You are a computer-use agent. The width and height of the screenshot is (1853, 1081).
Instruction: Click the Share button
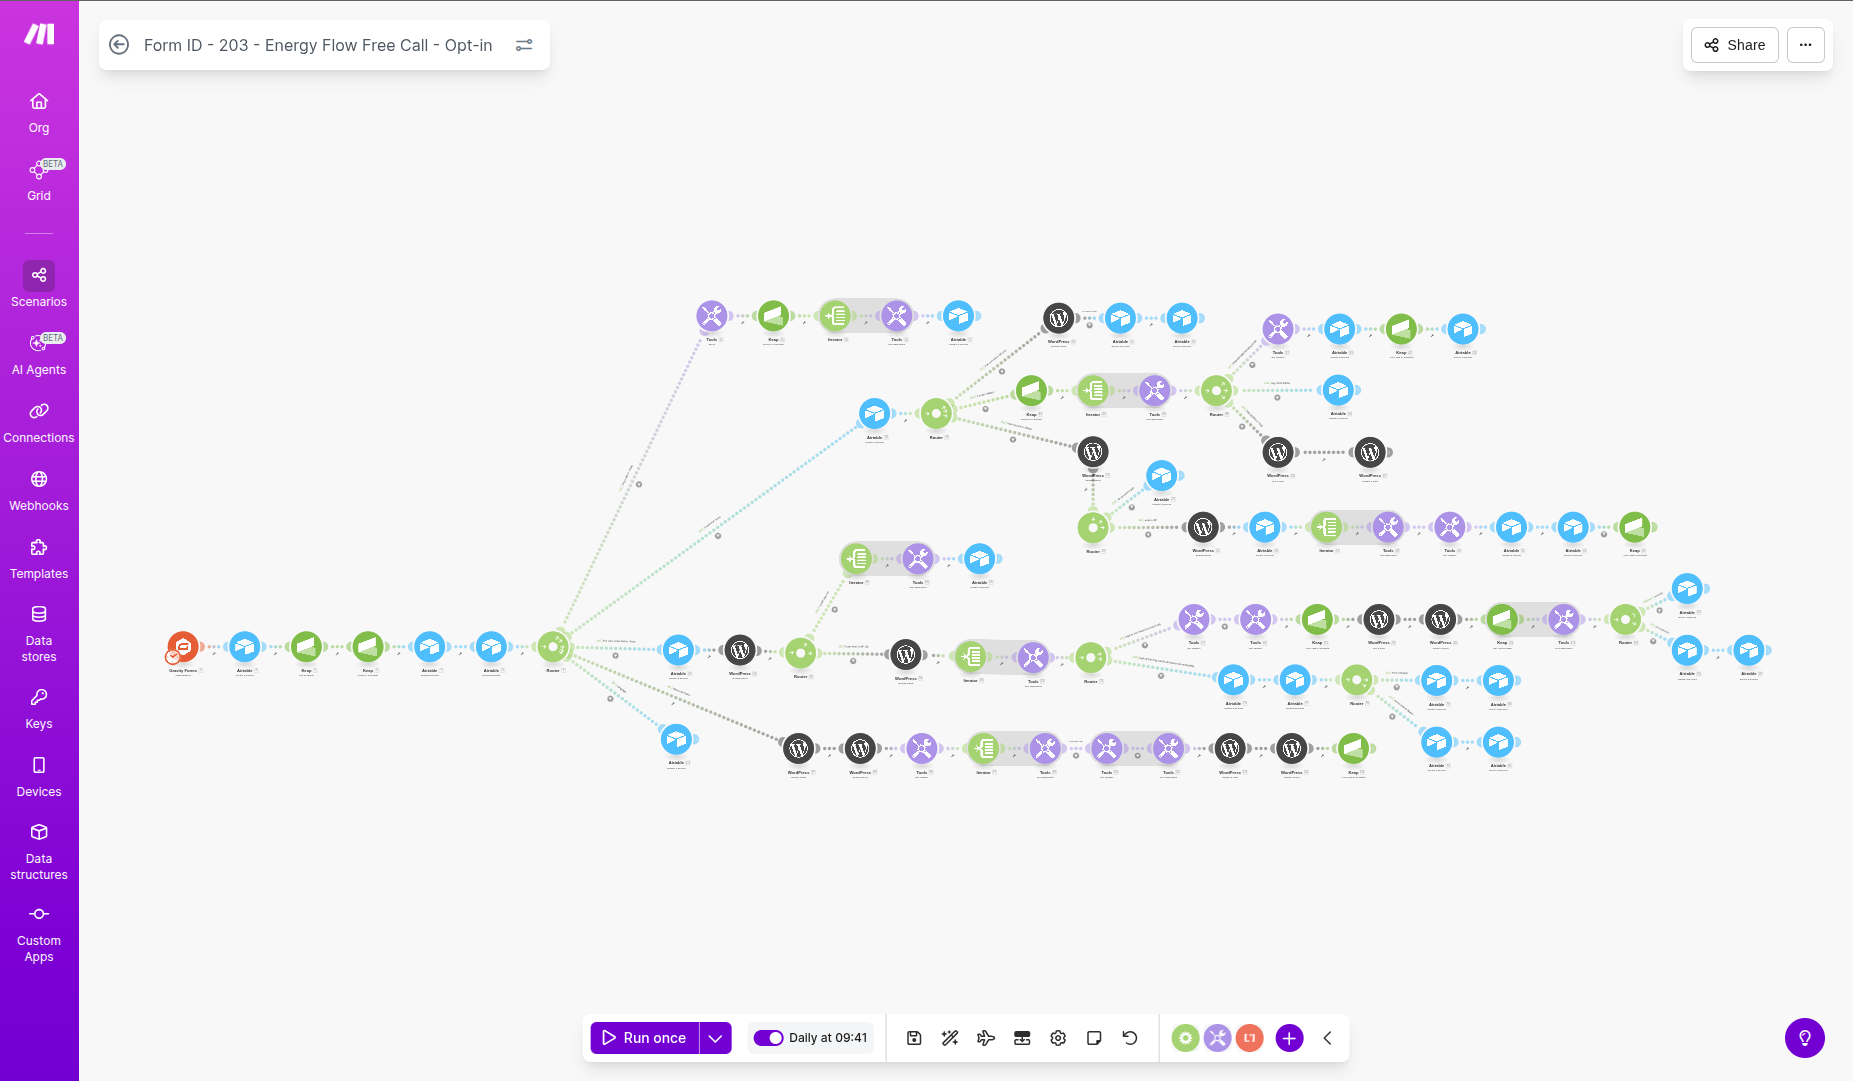pos(1734,45)
